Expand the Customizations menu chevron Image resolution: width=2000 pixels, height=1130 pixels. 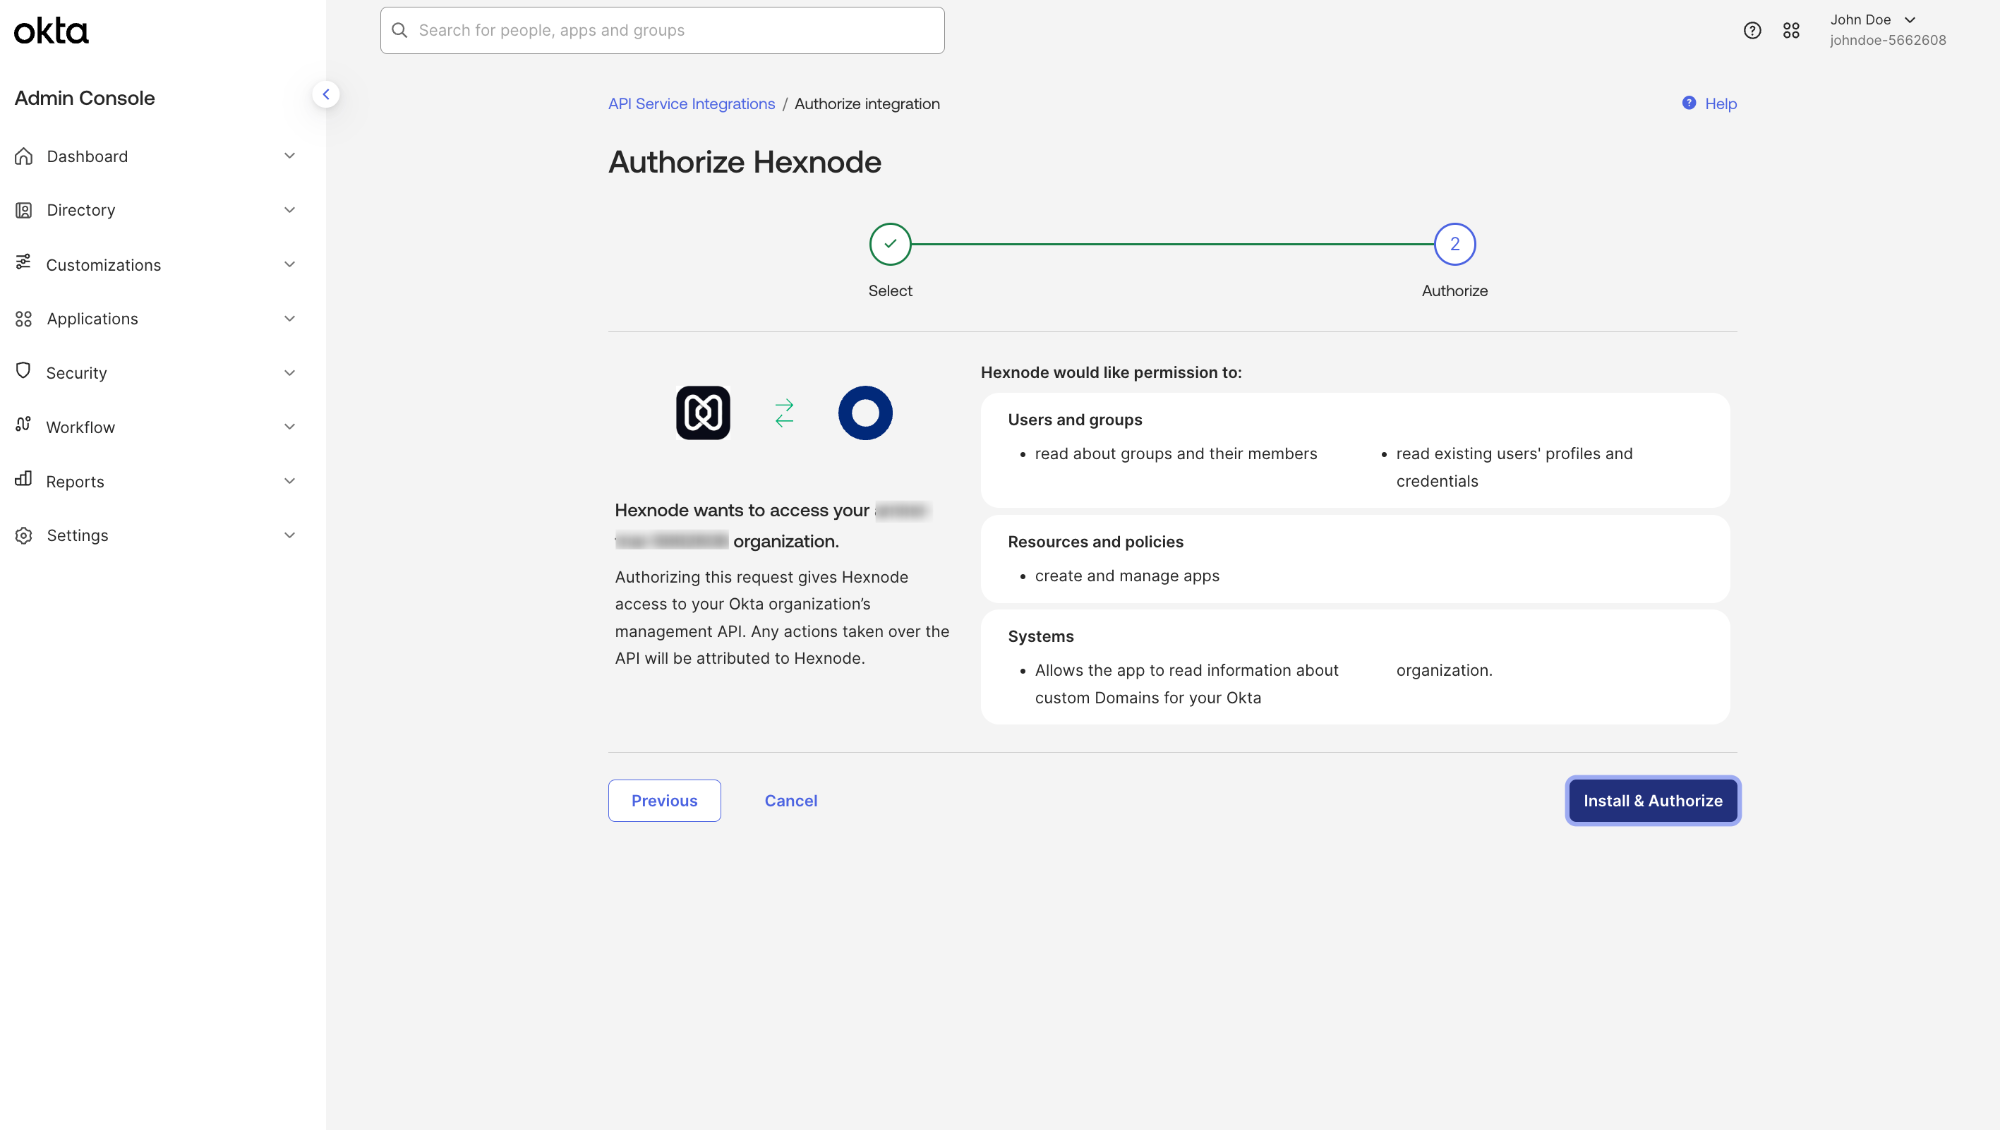289,265
